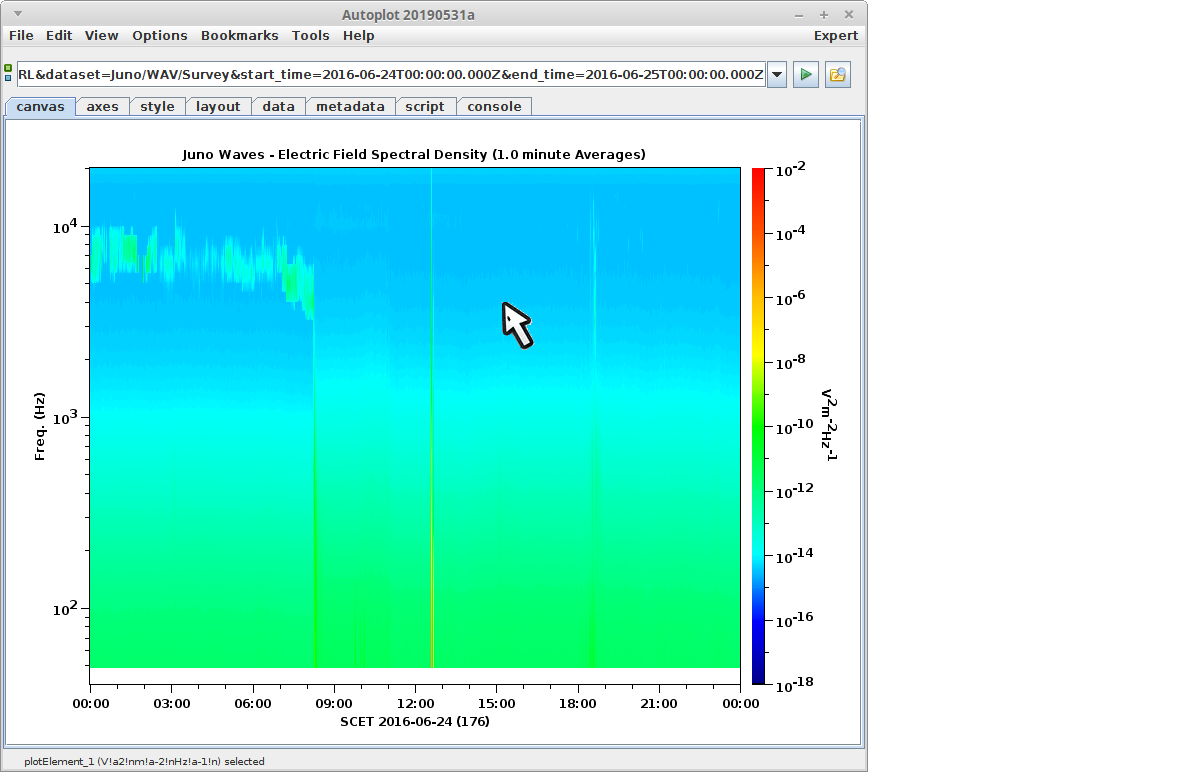This screenshot has width=1197, height=772.
Task: Show the console tab
Action: pyautogui.click(x=494, y=107)
